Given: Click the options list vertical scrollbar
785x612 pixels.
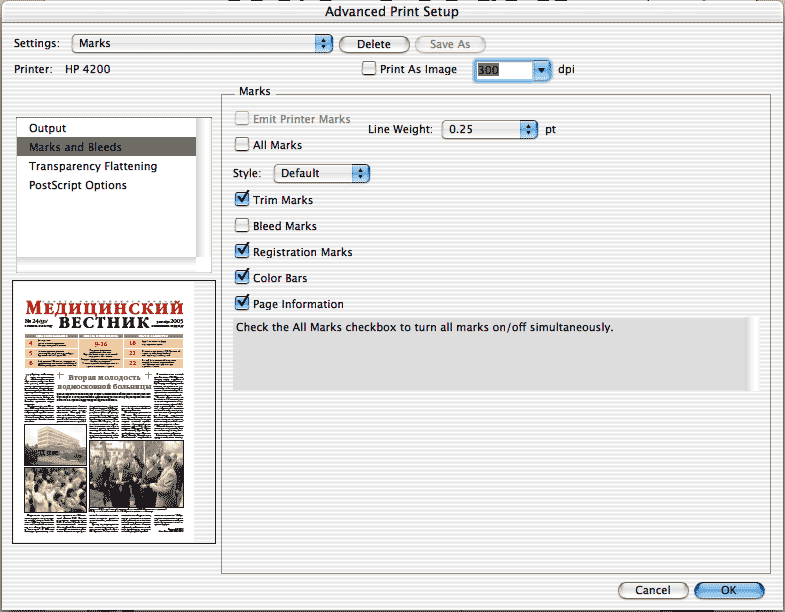Looking at the screenshot, I should 204,188.
